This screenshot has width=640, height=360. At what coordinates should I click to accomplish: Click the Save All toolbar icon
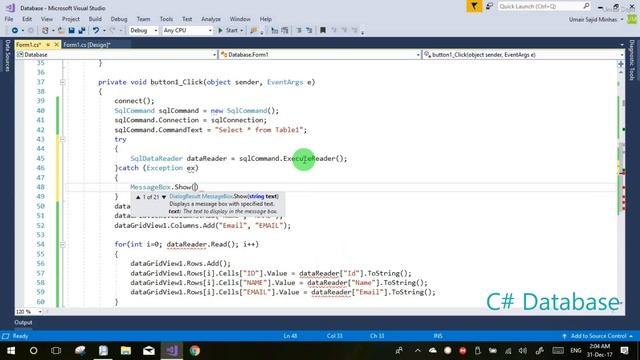click(x=82, y=30)
